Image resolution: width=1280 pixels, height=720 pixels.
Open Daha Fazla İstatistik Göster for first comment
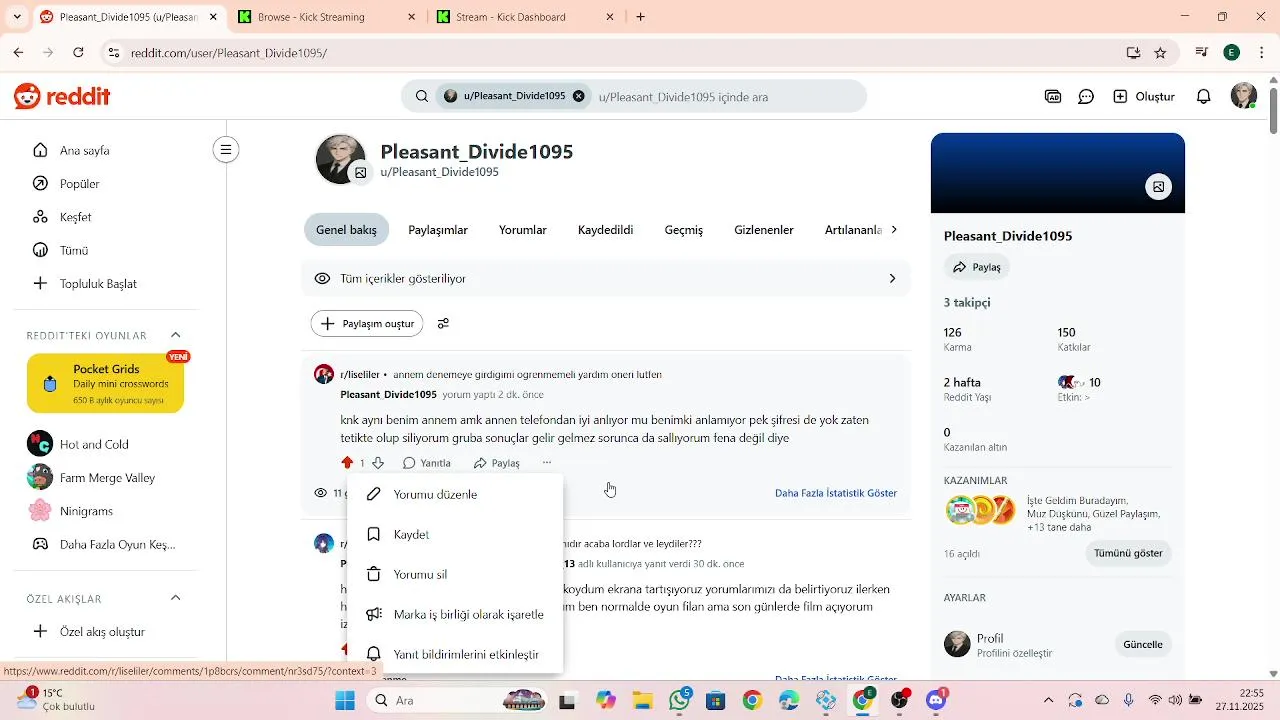click(x=836, y=493)
